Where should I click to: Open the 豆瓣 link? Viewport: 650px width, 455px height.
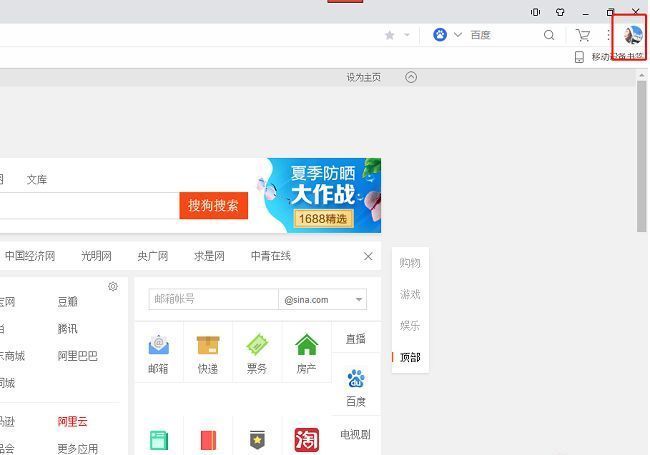point(68,302)
